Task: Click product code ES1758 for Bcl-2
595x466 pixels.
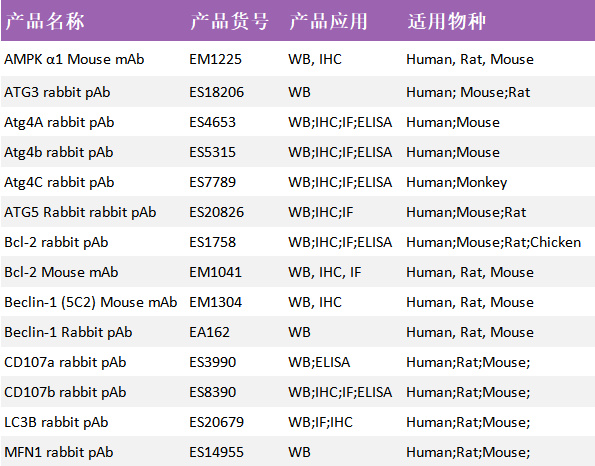Action: coord(212,242)
